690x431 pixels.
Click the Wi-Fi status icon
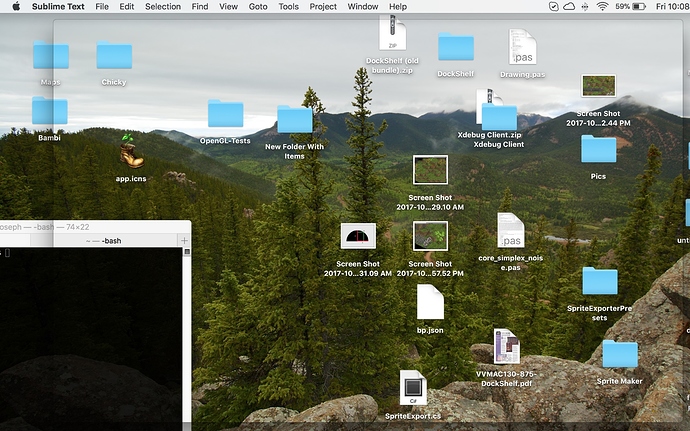(x=602, y=7)
